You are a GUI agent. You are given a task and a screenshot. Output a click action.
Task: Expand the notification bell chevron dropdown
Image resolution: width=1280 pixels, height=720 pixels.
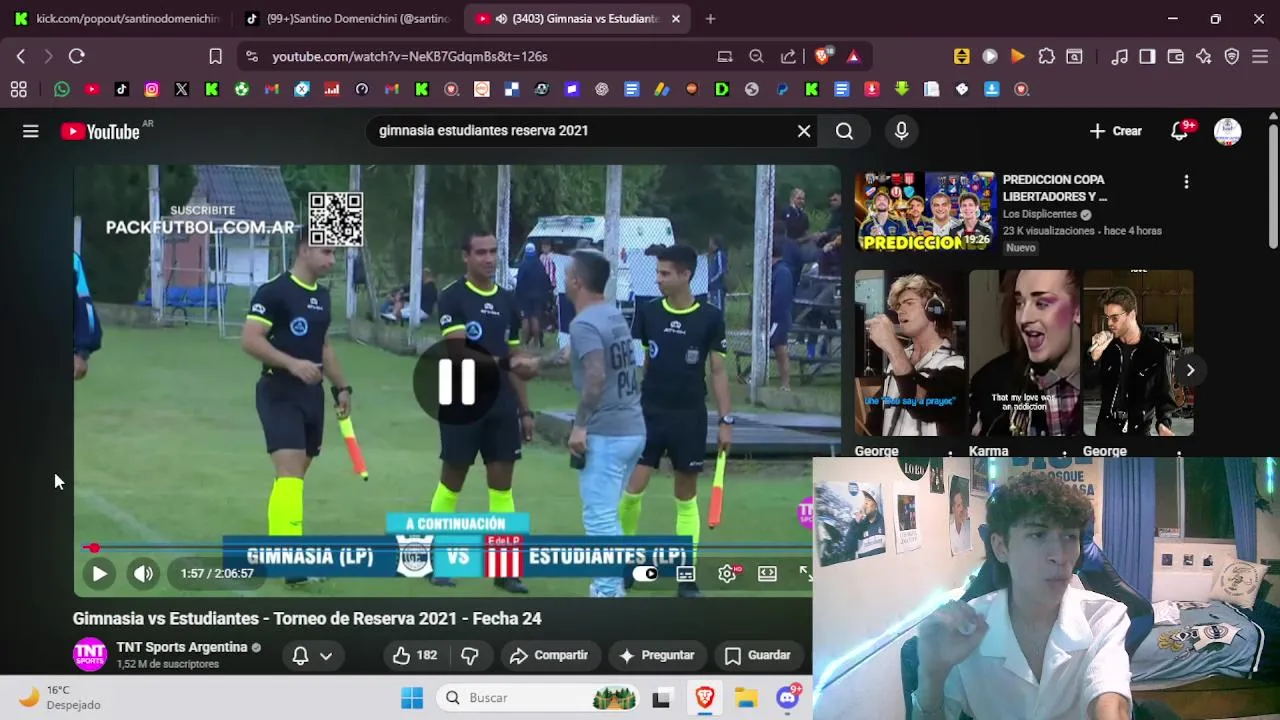(x=326, y=656)
